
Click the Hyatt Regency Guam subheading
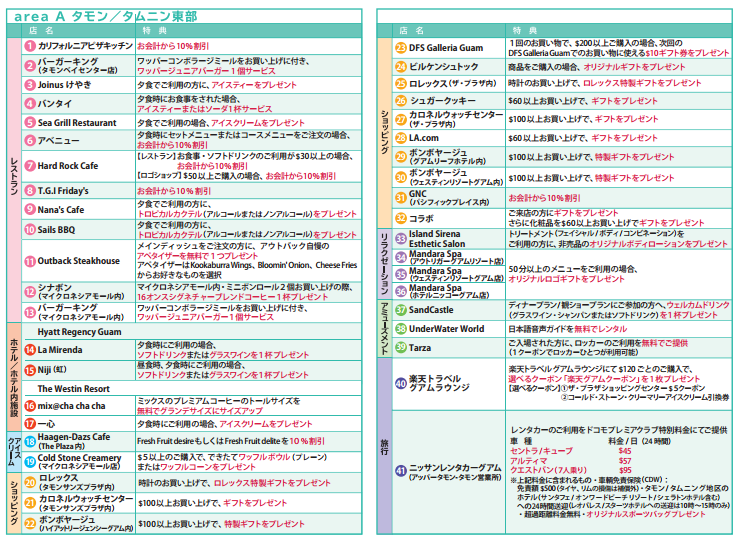pyautogui.click(x=79, y=332)
